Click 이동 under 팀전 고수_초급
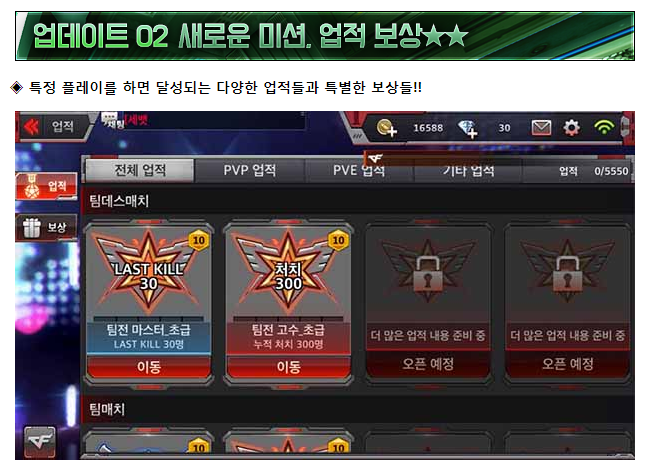The width and height of the screenshot is (648, 472). pos(288,367)
